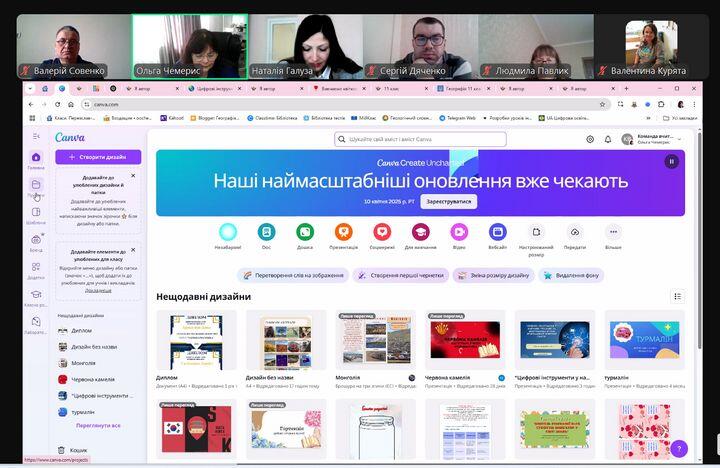Open Projects folder icon in Canva sidebar
The image size is (720, 468).
click(36, 185)
